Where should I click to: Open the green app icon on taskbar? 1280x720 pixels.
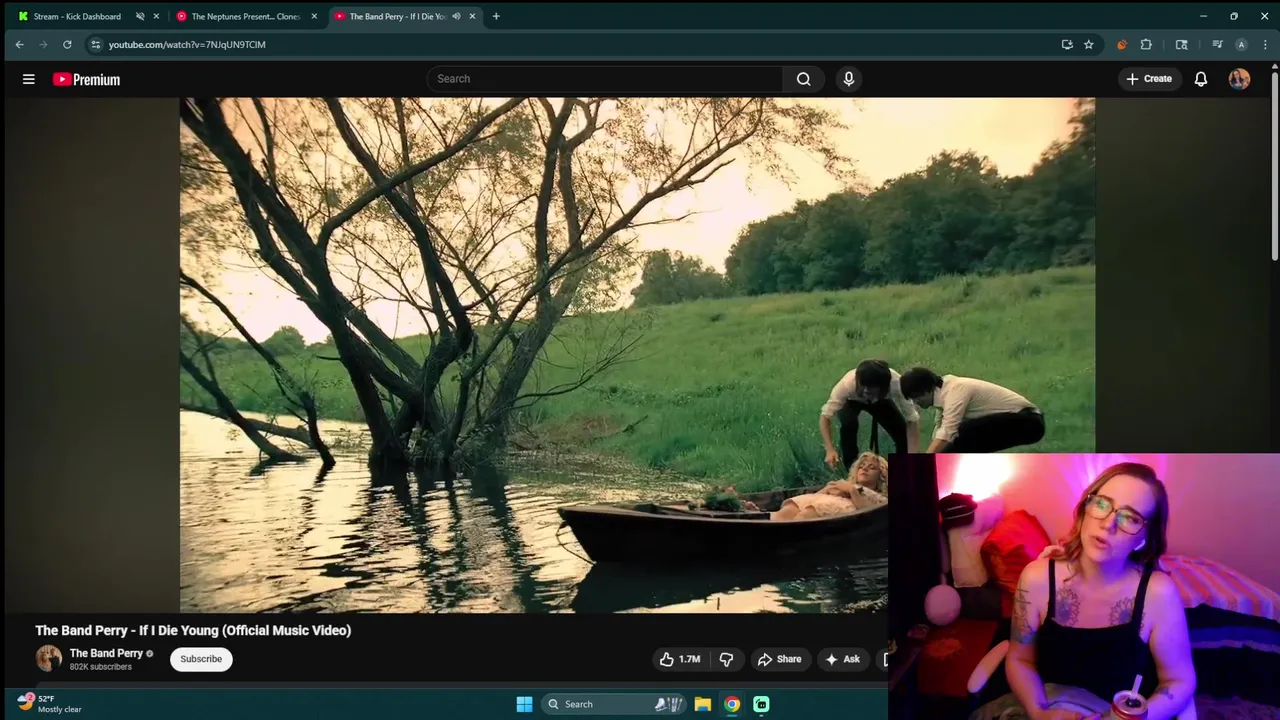[x=761, y=704]
